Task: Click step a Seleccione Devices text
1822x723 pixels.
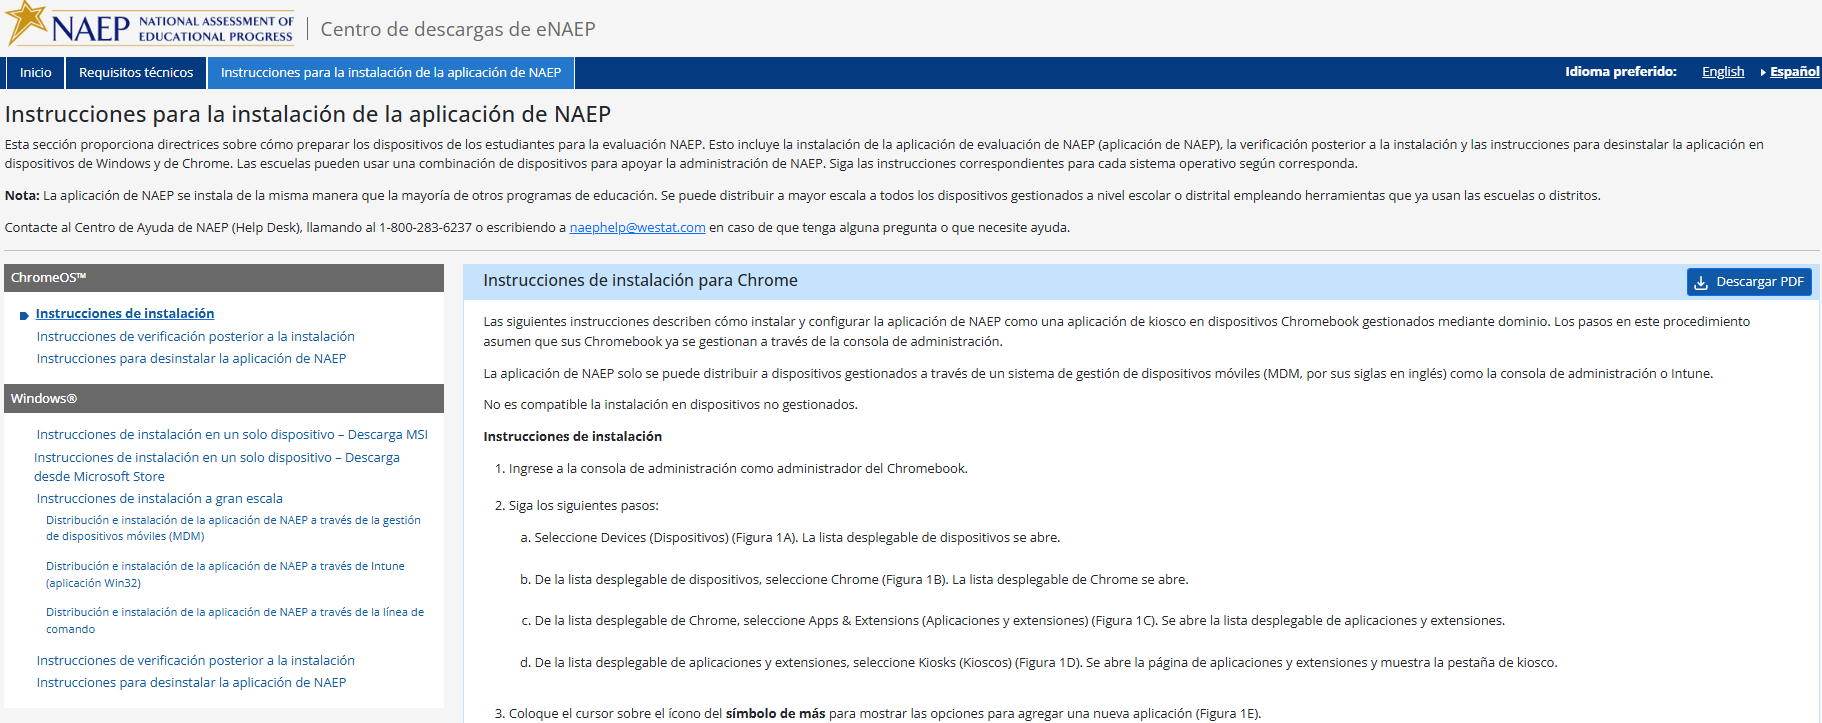Action: [797, 538]
